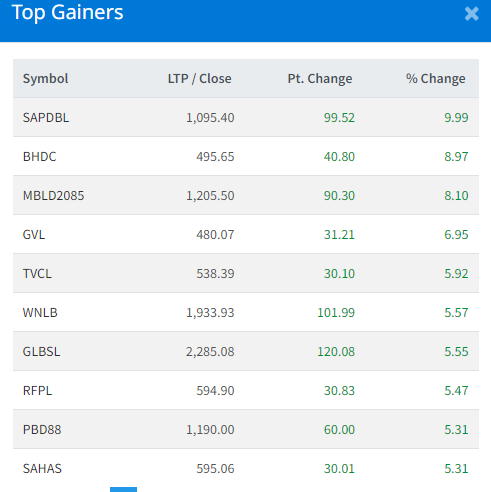Select the SAHAS symbol
Viewport: 491px width, 492px height.
pyautogui.click(x=42, y=469)
